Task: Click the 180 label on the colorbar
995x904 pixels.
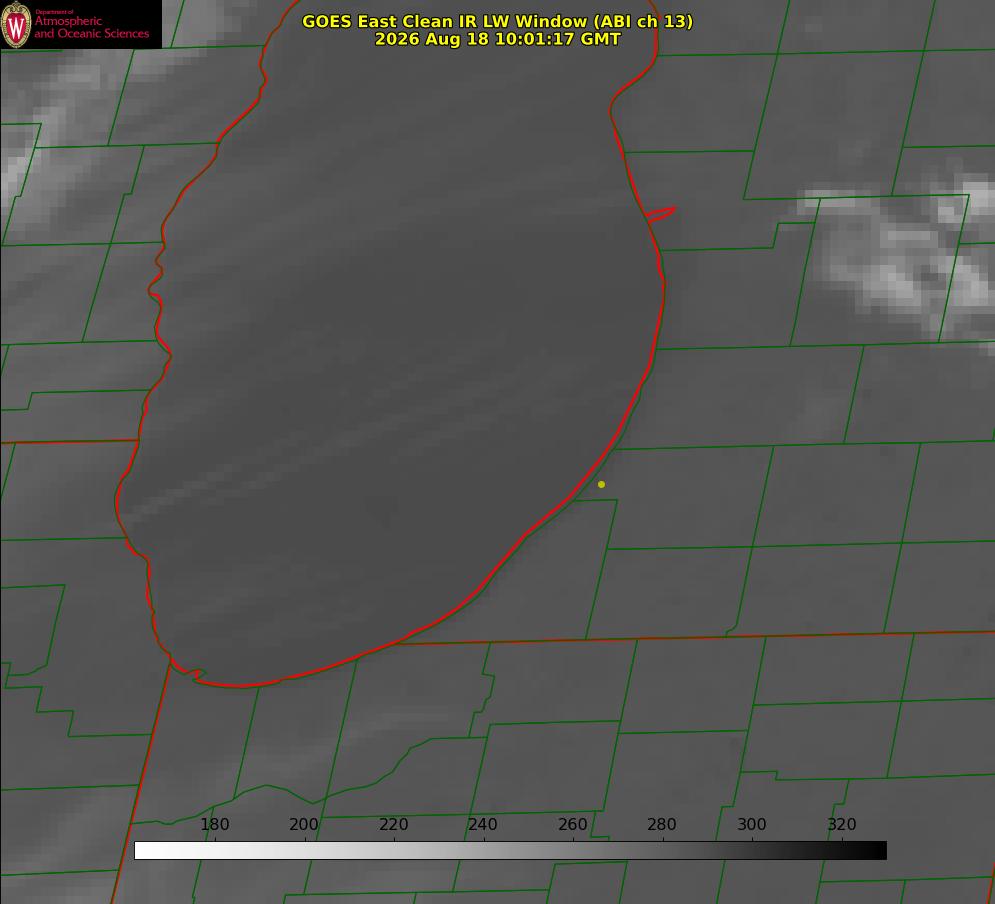Action: (214, 824)
